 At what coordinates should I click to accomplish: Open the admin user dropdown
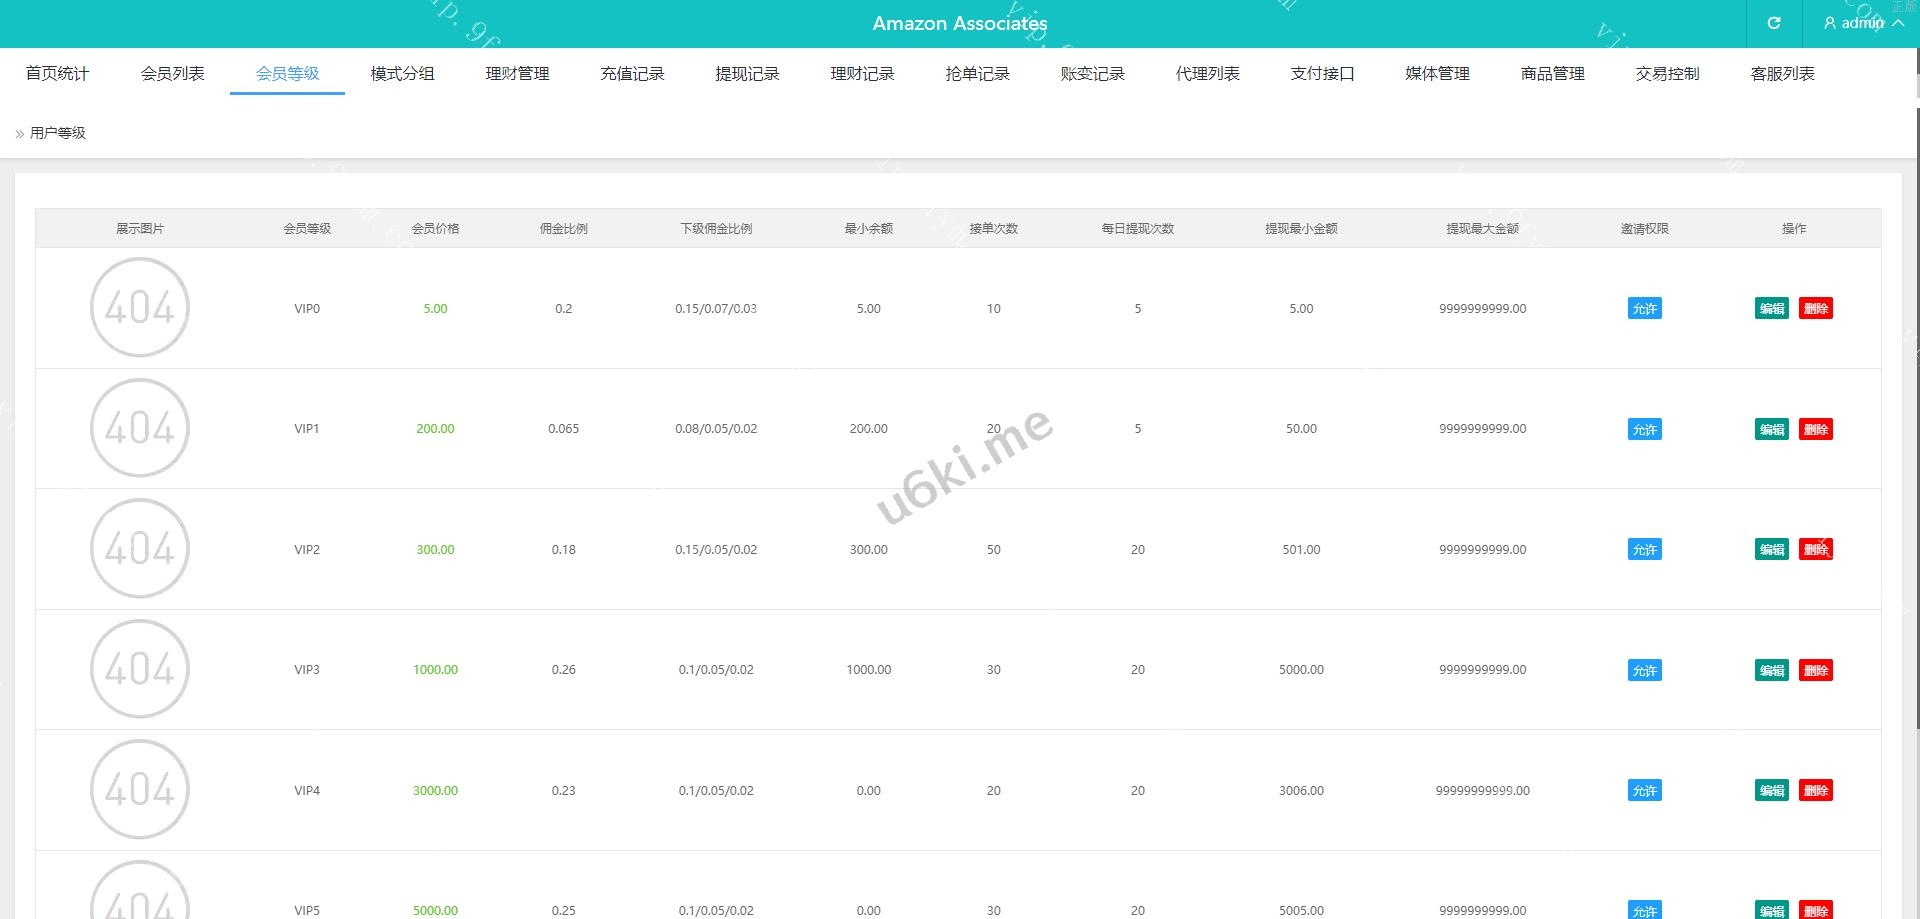pyautogui.click(x=1862, y=23)
